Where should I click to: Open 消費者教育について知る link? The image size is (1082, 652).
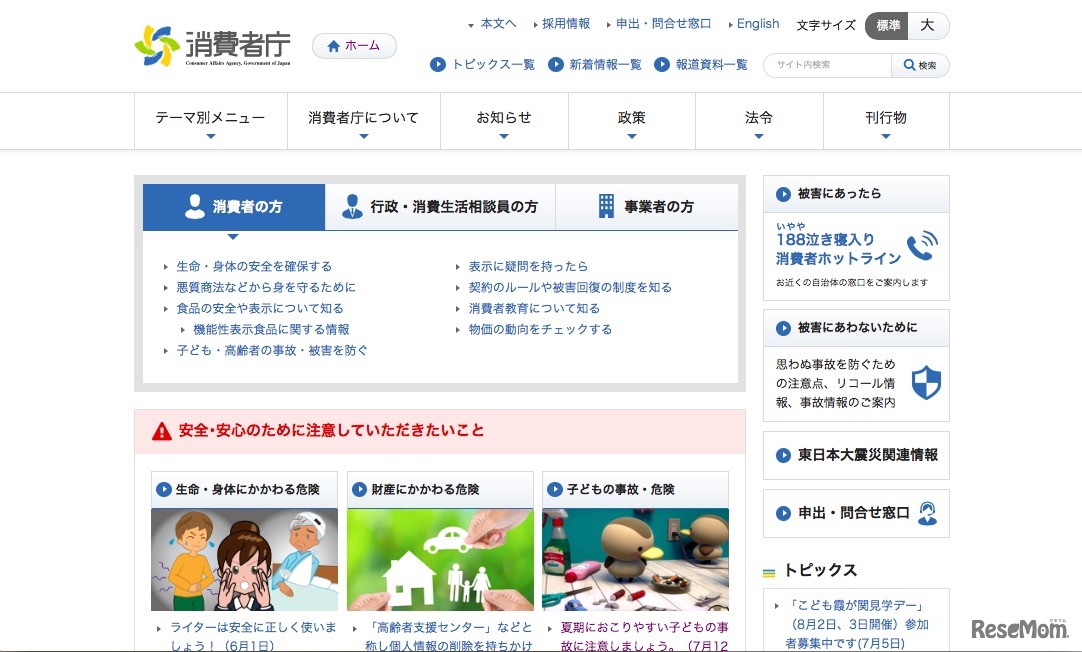[534, 308]
